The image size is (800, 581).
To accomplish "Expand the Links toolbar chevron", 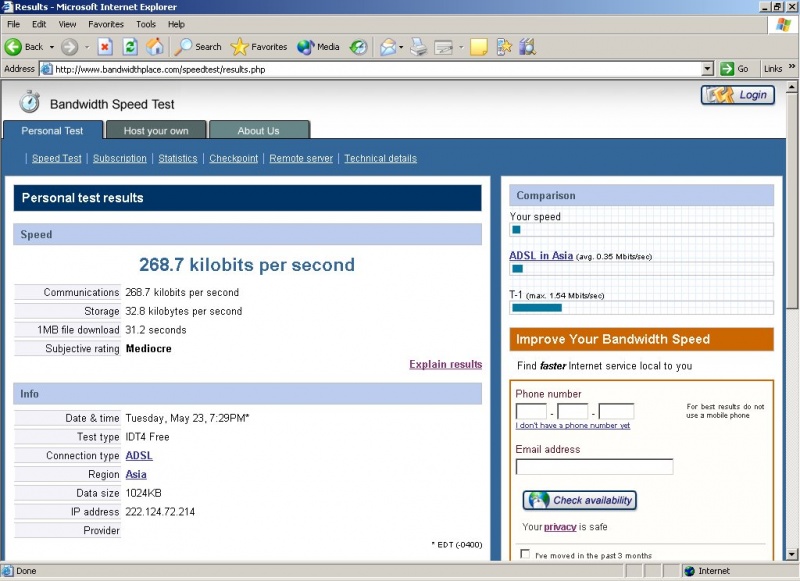I will (x=790, y=68).
